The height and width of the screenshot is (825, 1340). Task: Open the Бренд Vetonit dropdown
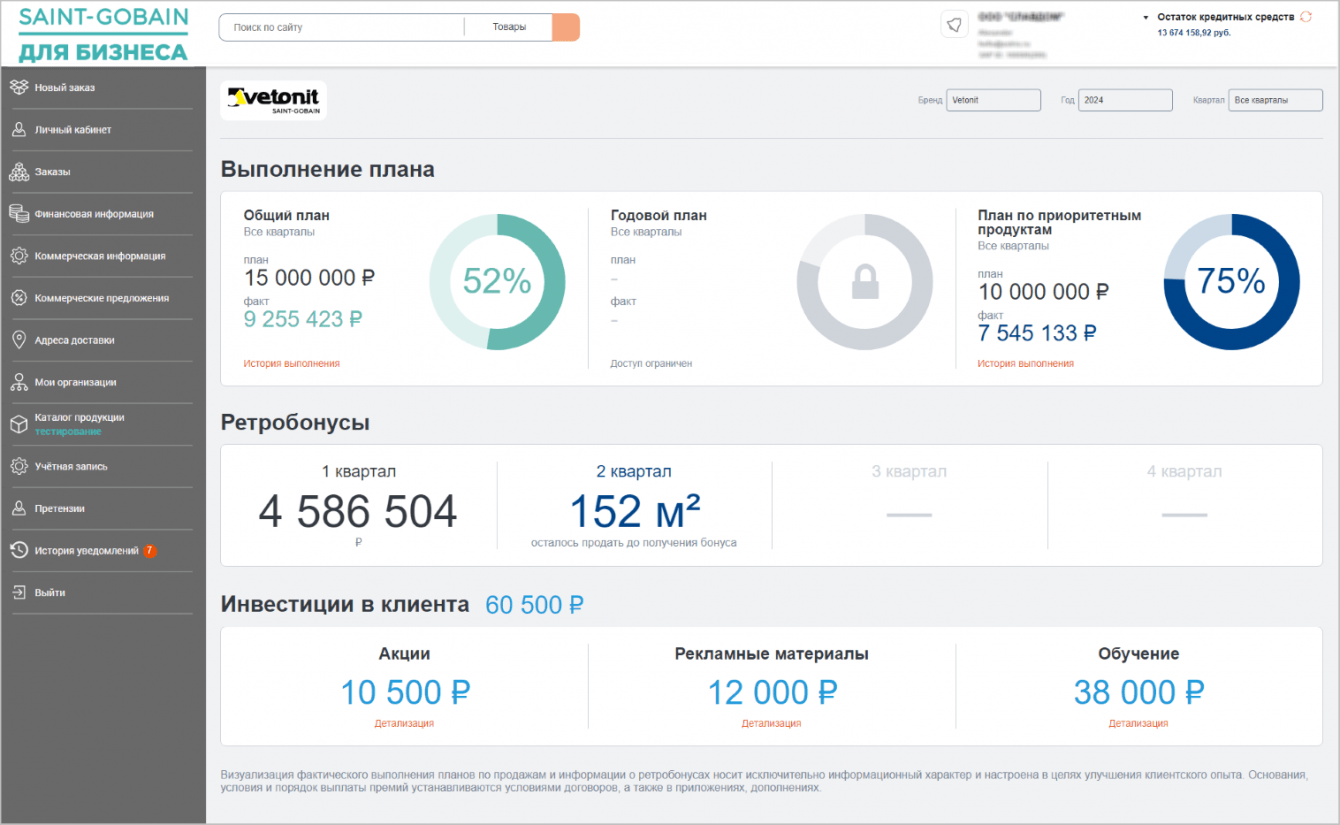[993, 100]
